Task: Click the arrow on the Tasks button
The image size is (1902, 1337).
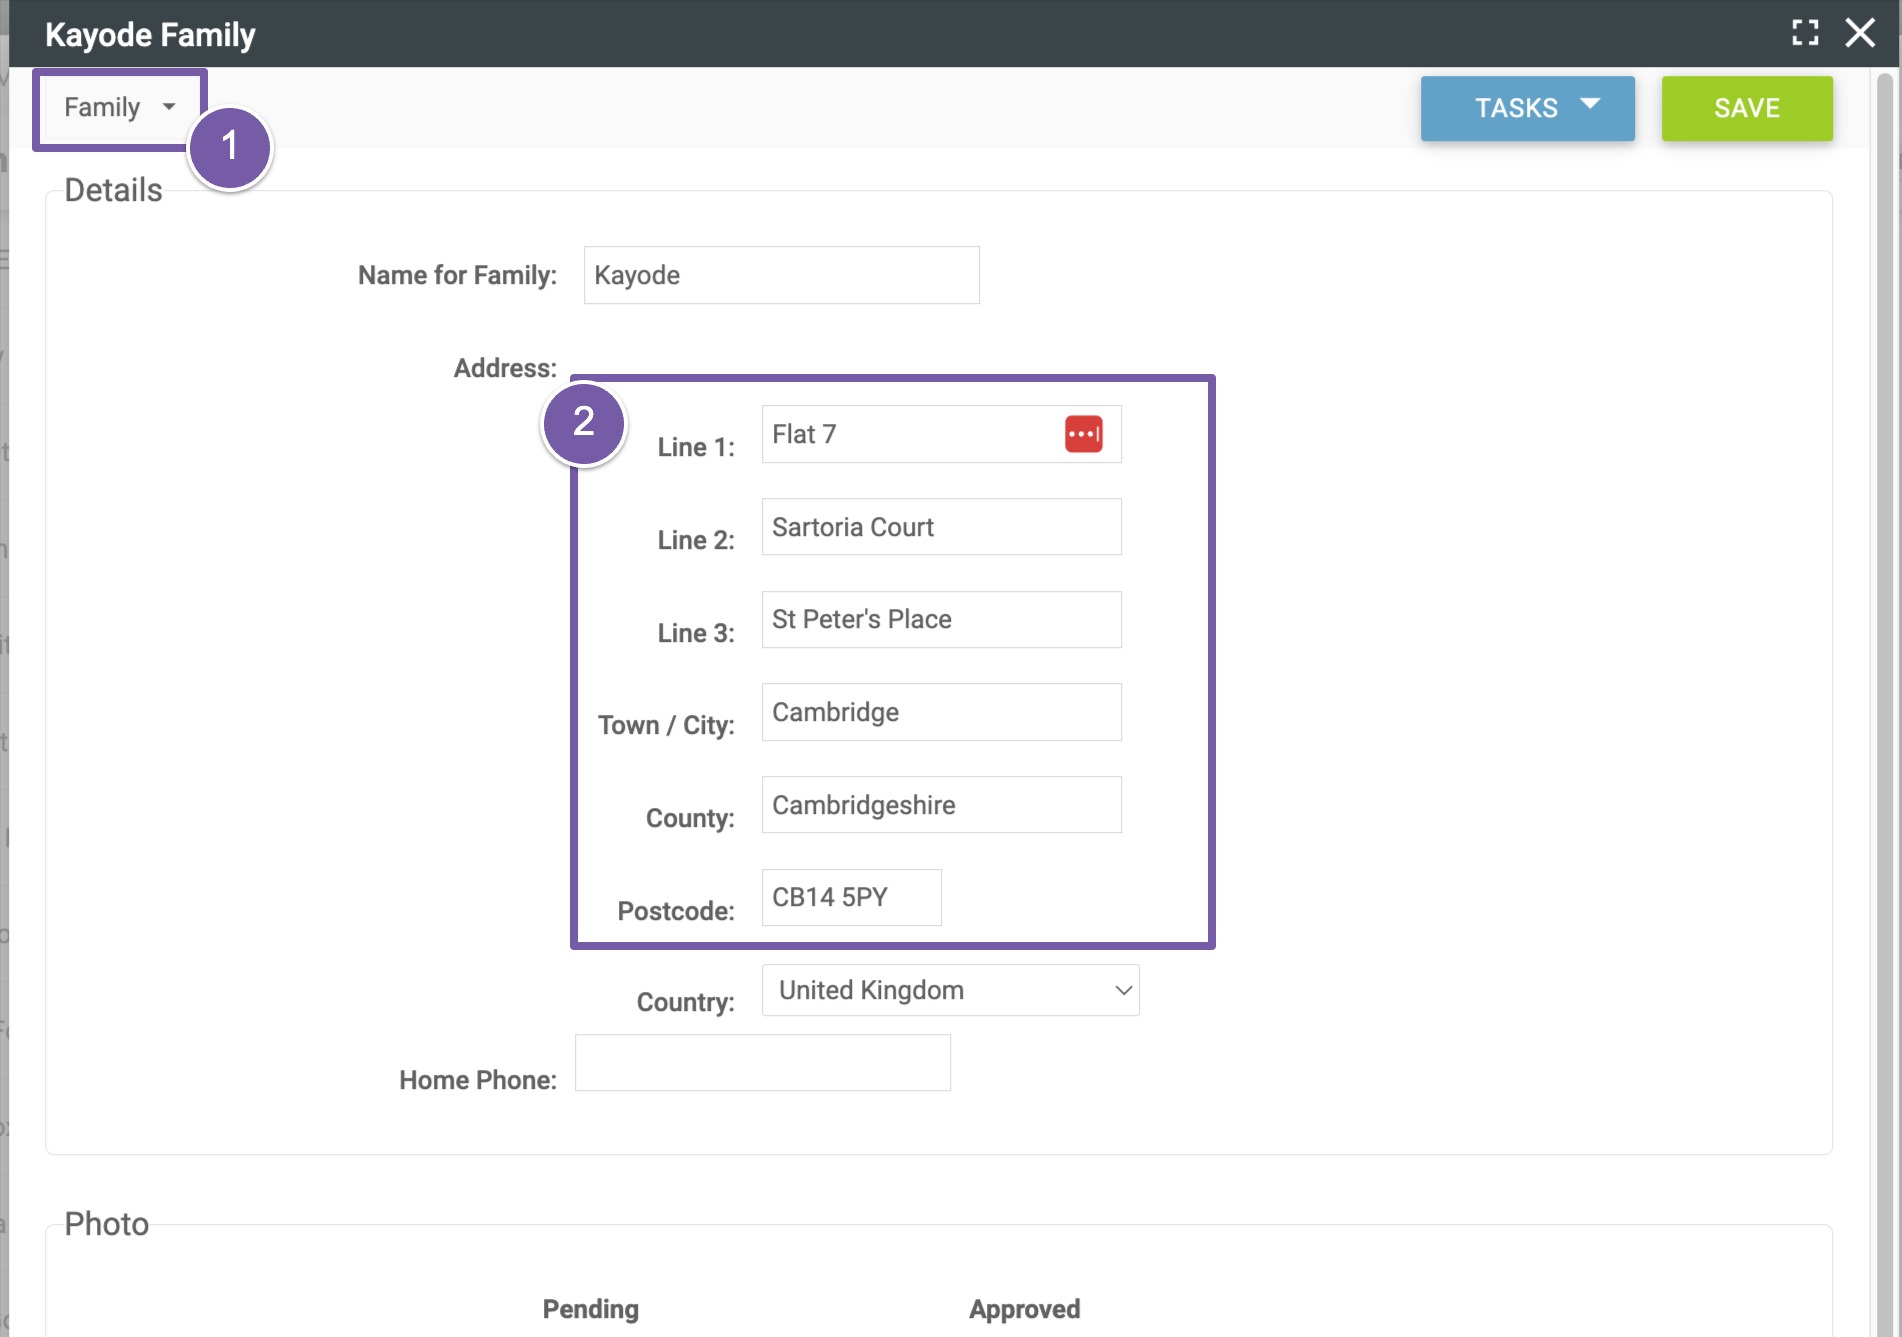Action: pos(1590,105)
